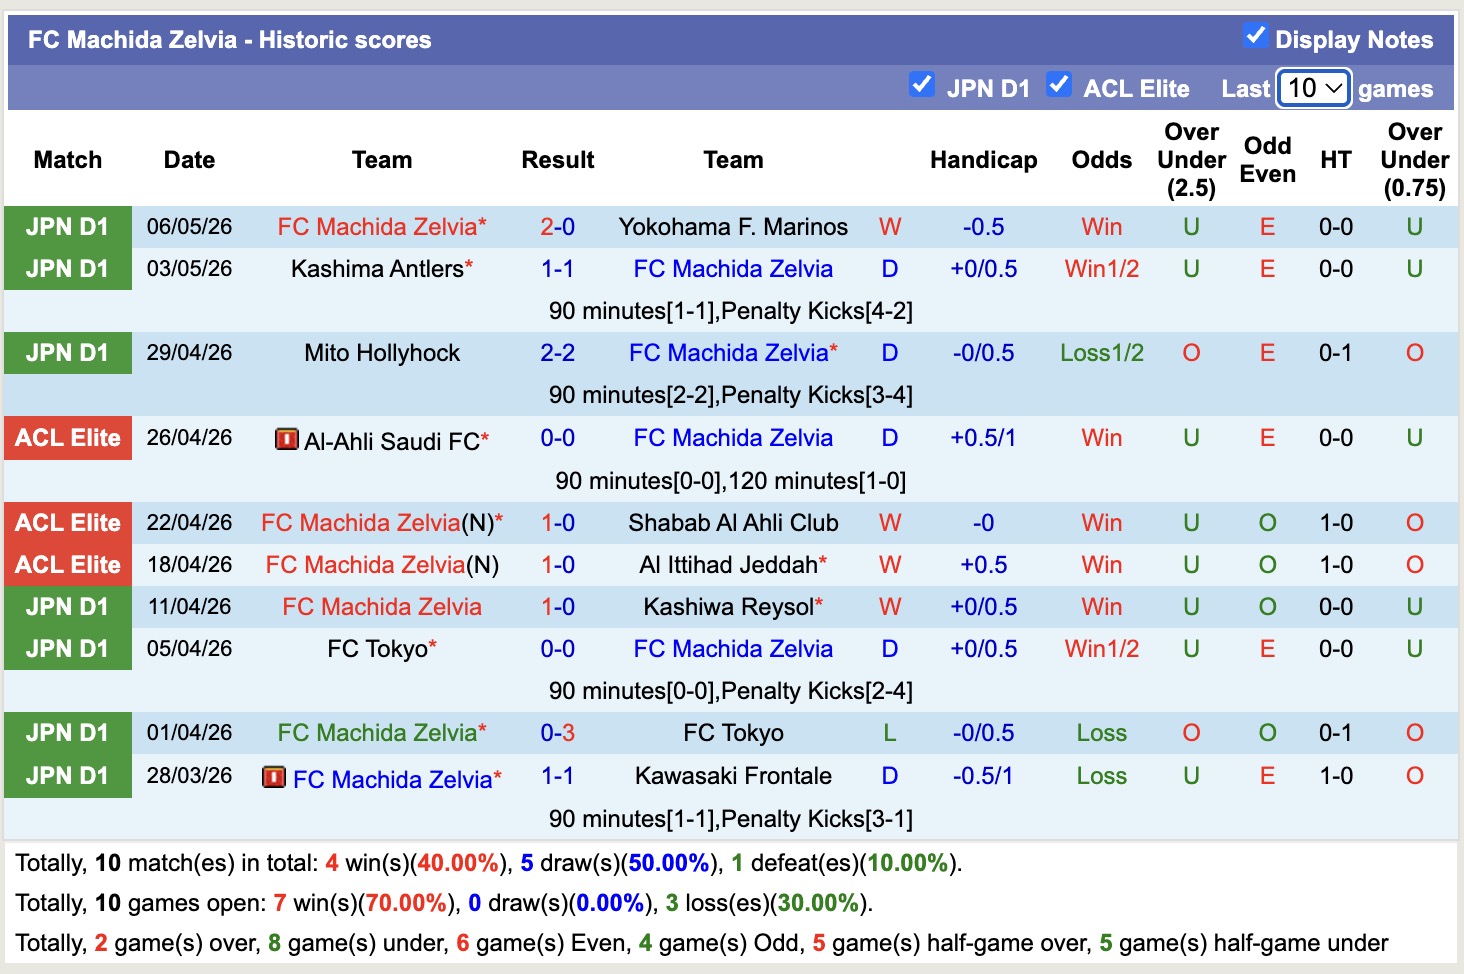This screenshot has width=1464, height=974.
Task: Click the L result in the 01/04/26 row
Action: click(x=889, y=733)
